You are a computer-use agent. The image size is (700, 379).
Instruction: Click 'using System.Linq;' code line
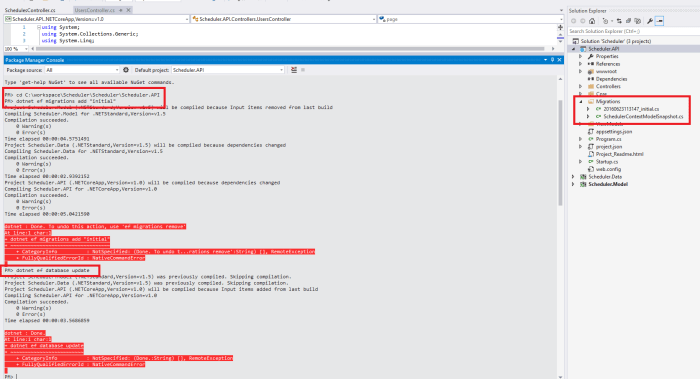(68, 41)
